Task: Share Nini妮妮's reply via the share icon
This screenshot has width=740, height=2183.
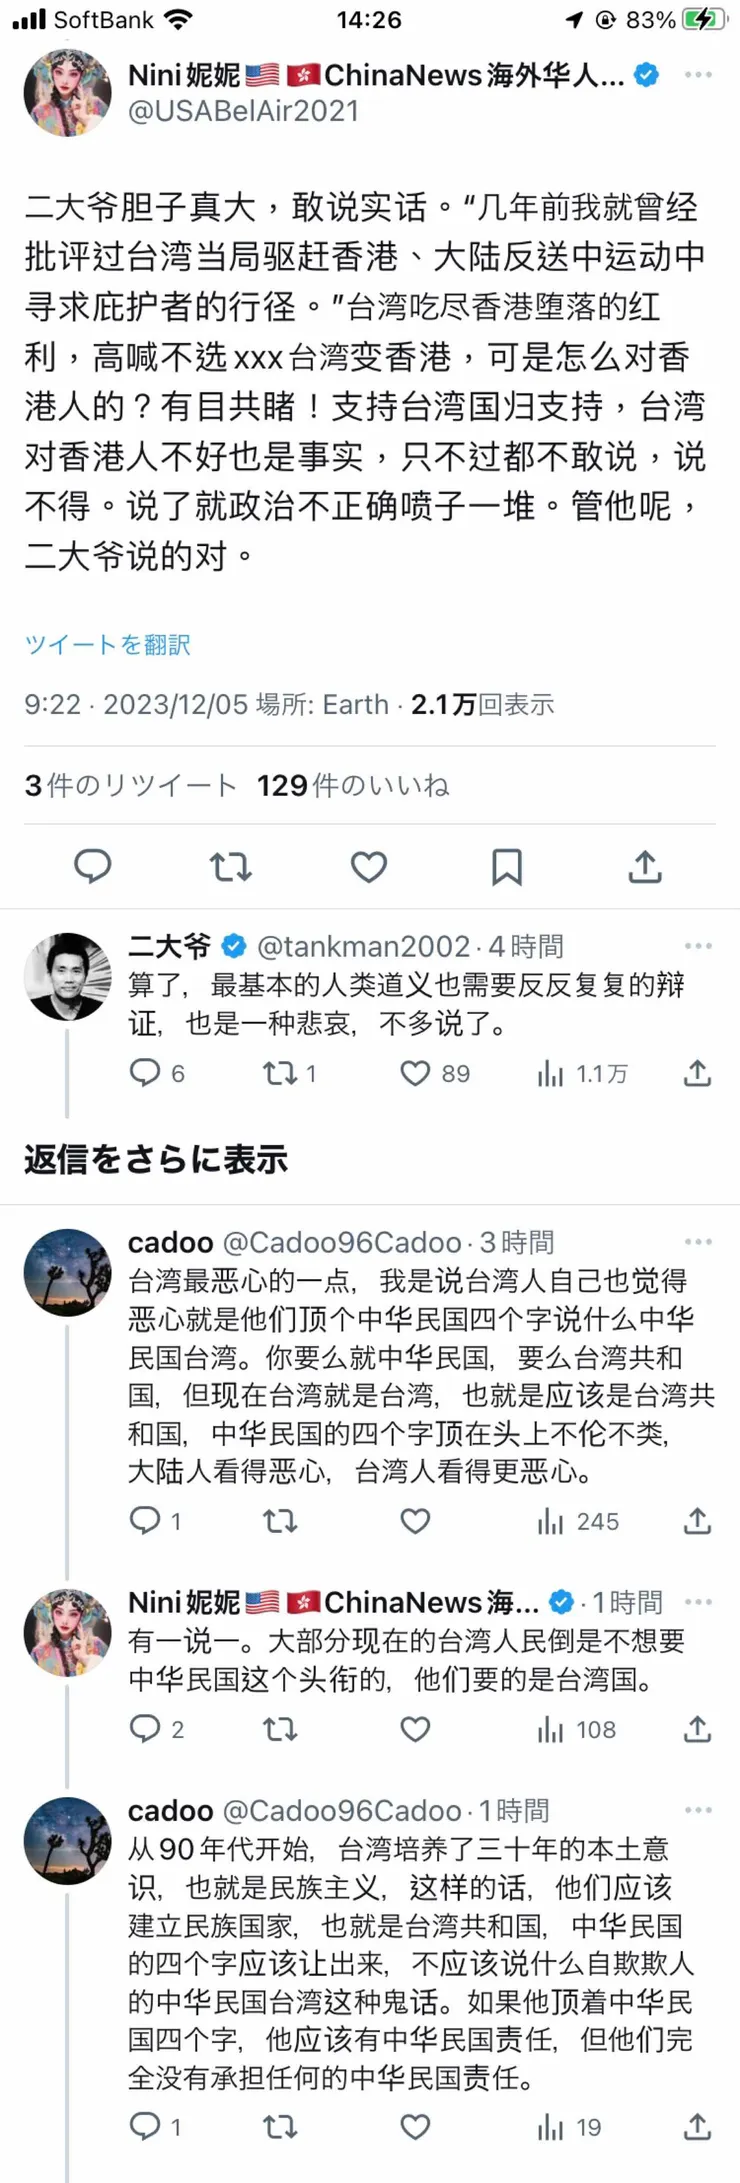Action: 697,1729
